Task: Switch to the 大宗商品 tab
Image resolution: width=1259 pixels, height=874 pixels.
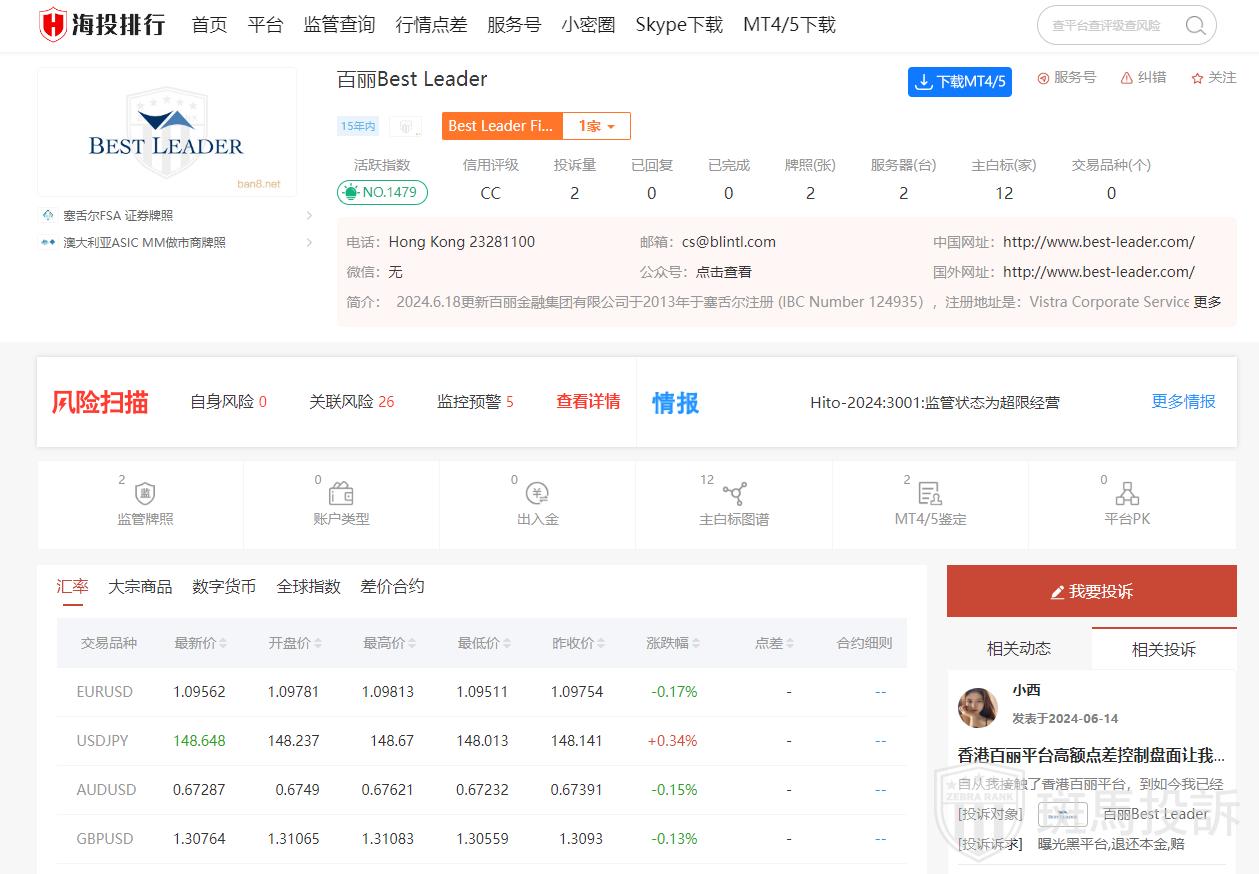Action: (x=140, y=587)
